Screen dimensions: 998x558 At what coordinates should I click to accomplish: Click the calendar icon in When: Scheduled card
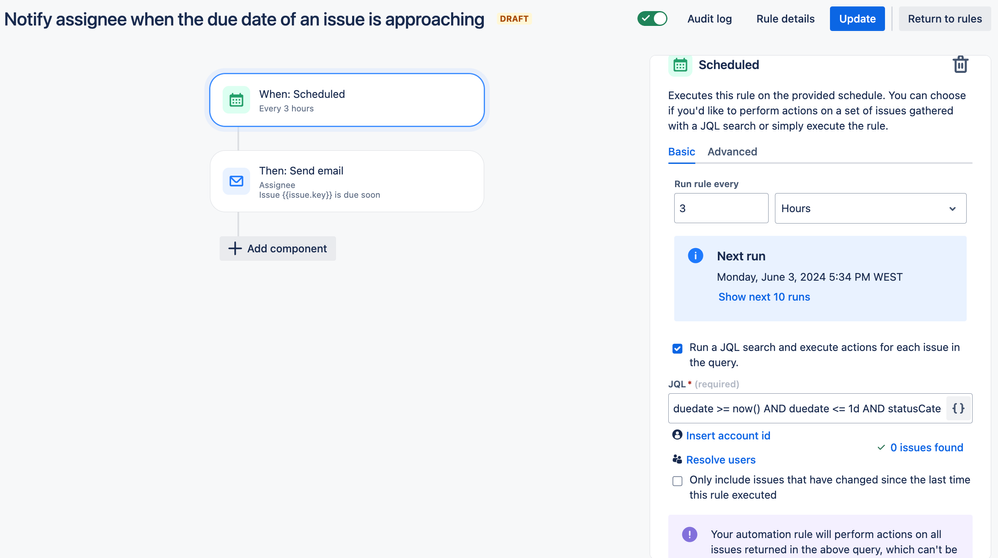pyautogui.click(x=236, y=100)
